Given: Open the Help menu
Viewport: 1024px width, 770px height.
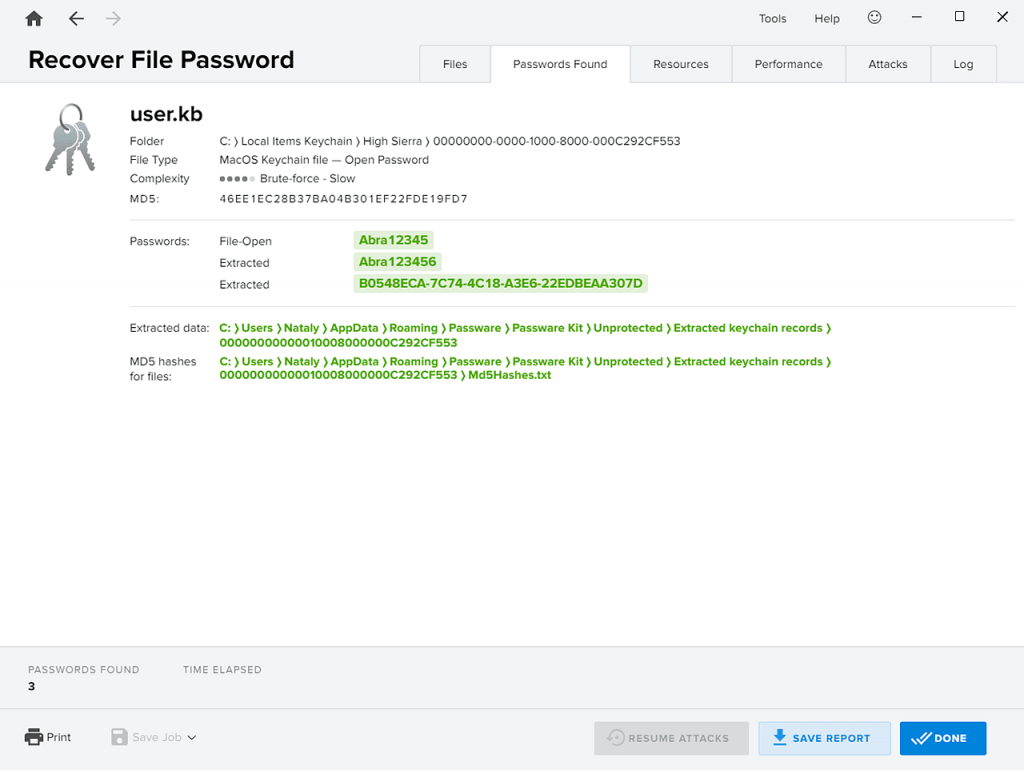Looking at the screenshot, I should pyautogui.click(x=827, y=18).
